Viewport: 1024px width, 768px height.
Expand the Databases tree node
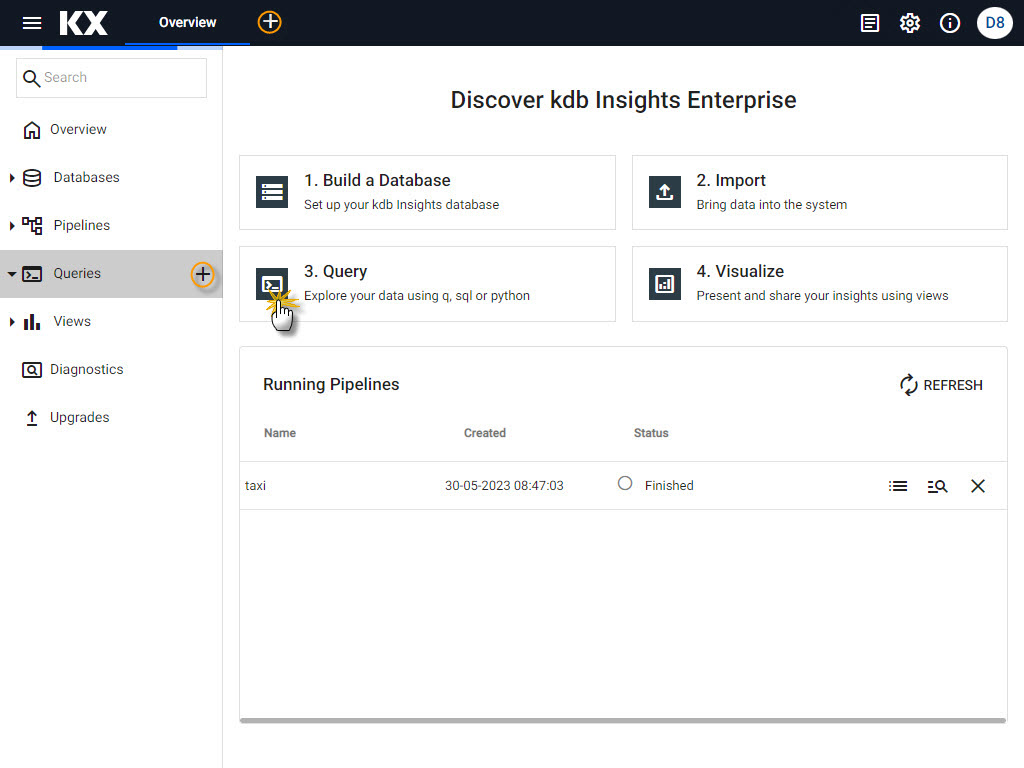[12, 178]
